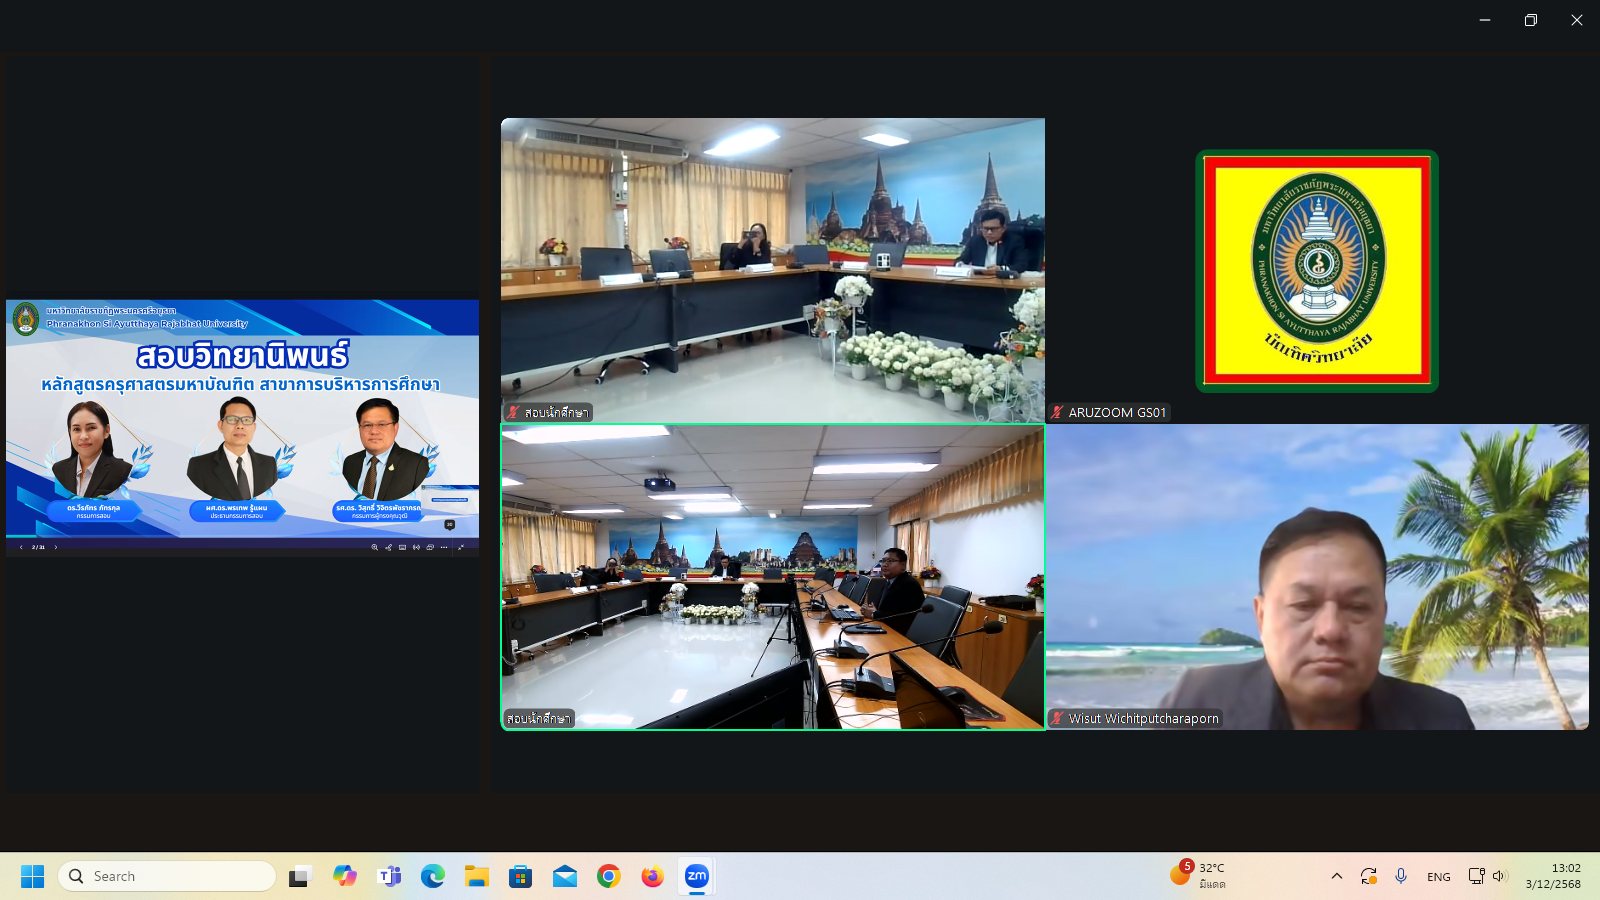Toggle fullscreen icon on shared slide
This screenshot has height=900, width=1600.
pyautogui.click(x=461, y=547)
